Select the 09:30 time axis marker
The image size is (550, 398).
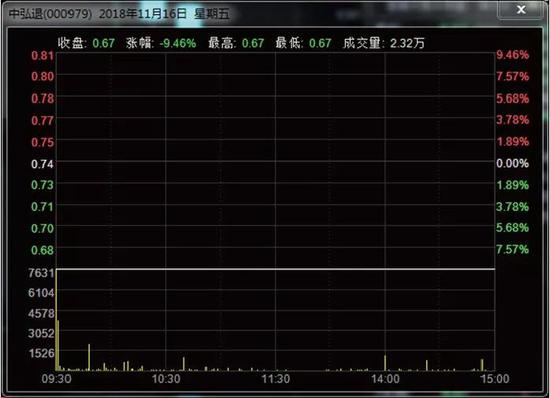click(56, 379)
